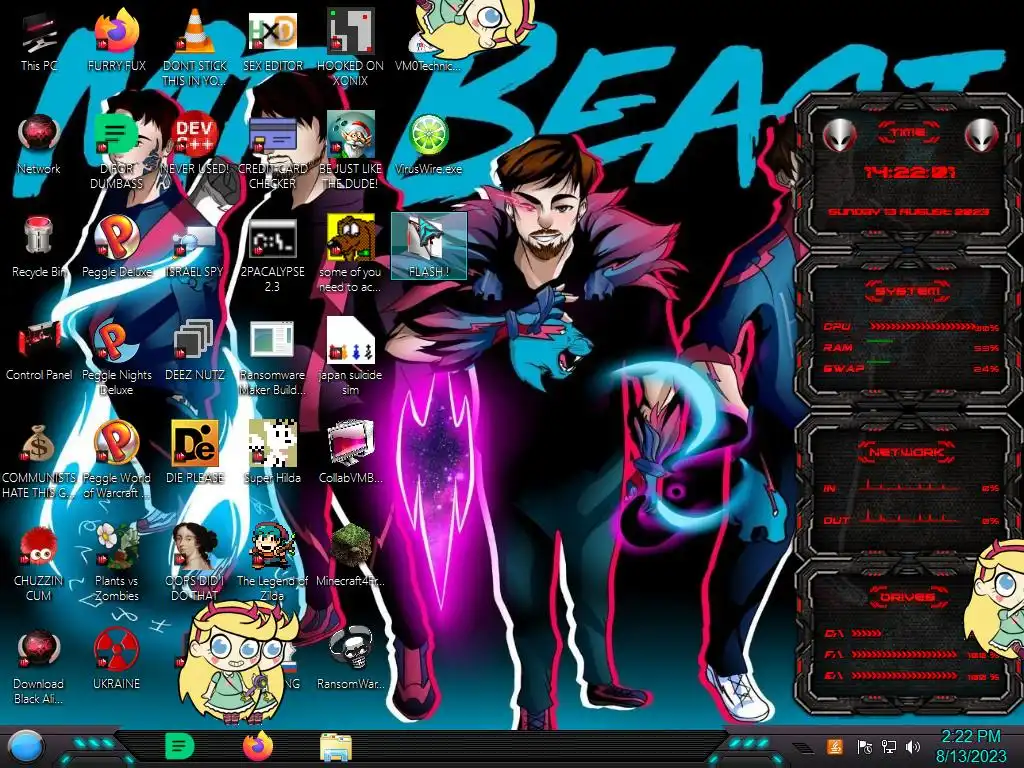
Task: Open the Start orb on the taskbar
Action: pyautogui.click(x=26, y=747)
